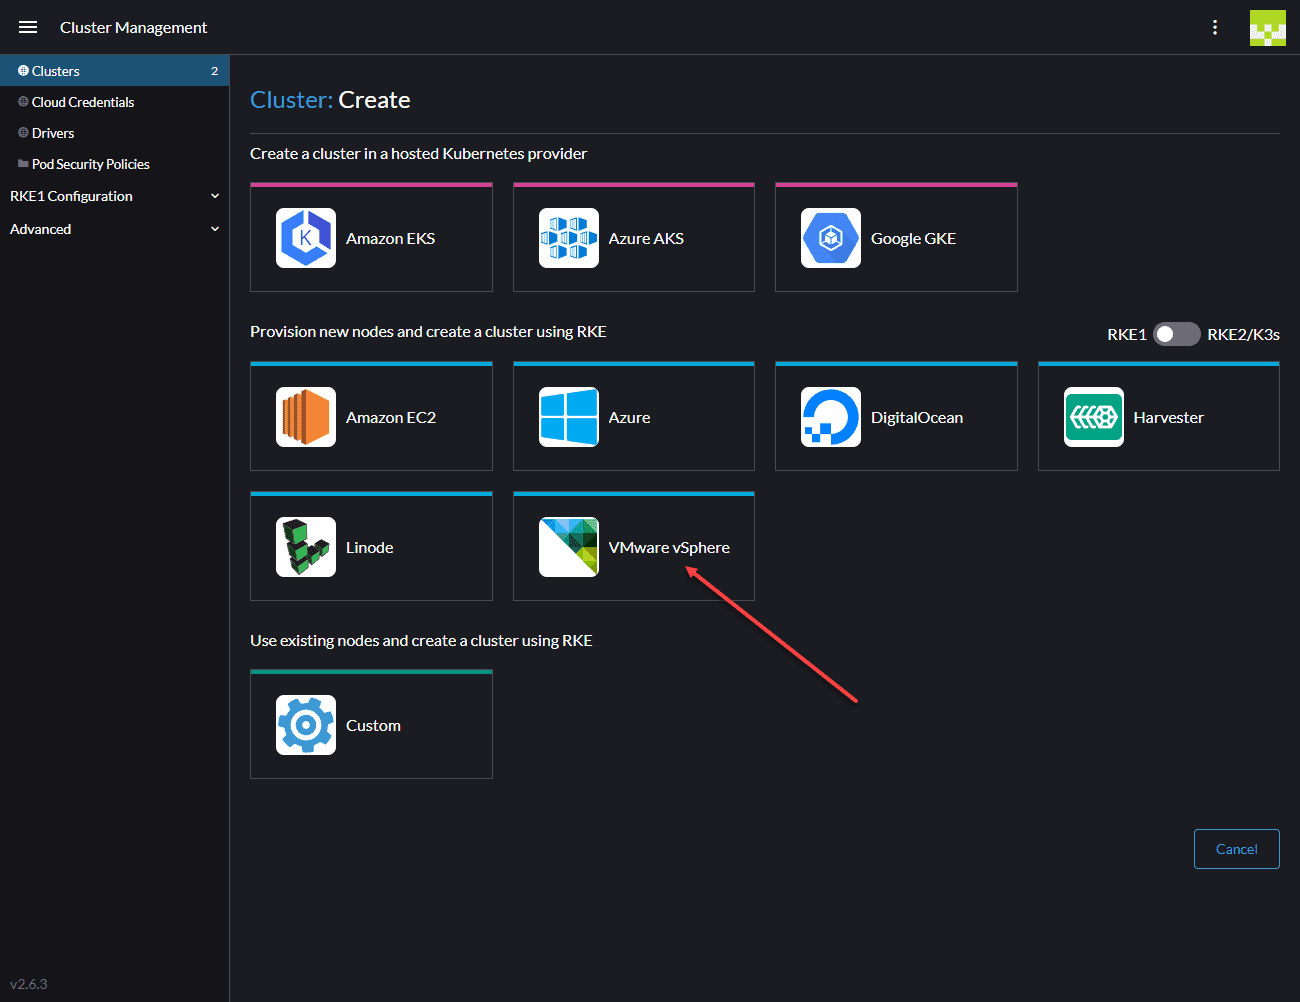The height and width of the screenshot is (1002, 1300).
Task: Choose the Linode label
Action: (x=369, y=547)
